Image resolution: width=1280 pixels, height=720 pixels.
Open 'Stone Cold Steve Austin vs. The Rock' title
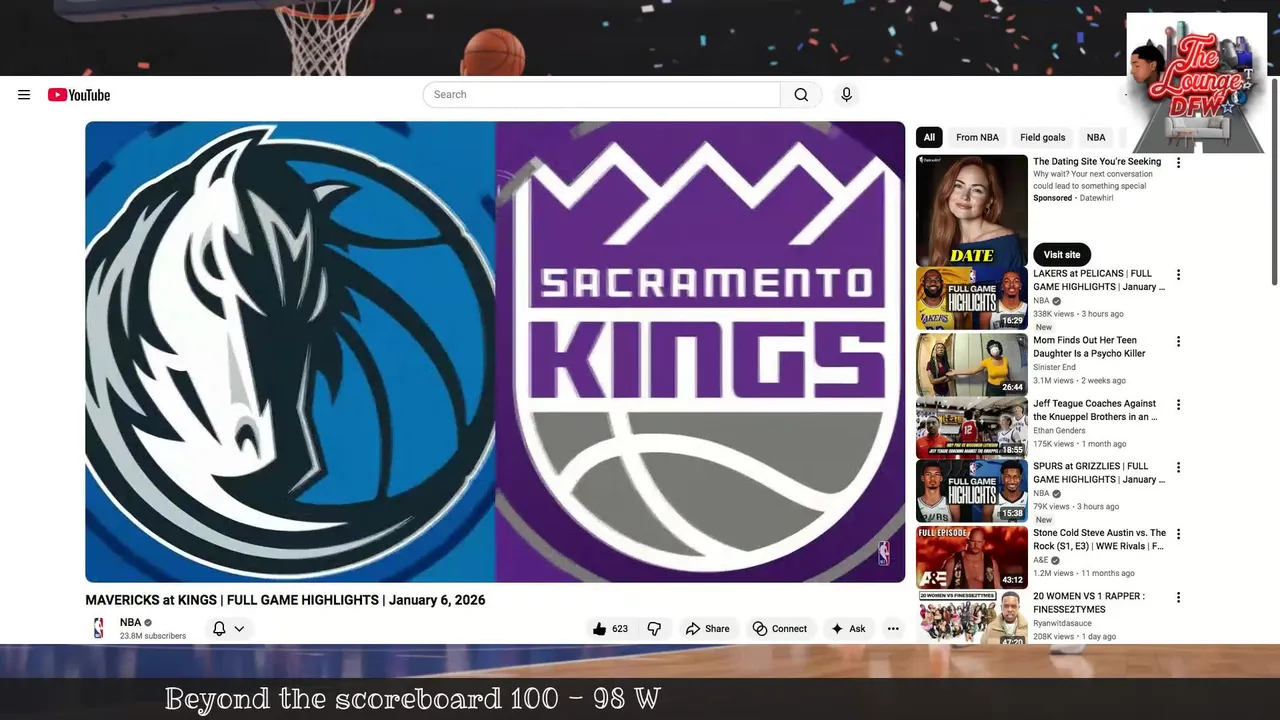click(x=1099, y=540)
